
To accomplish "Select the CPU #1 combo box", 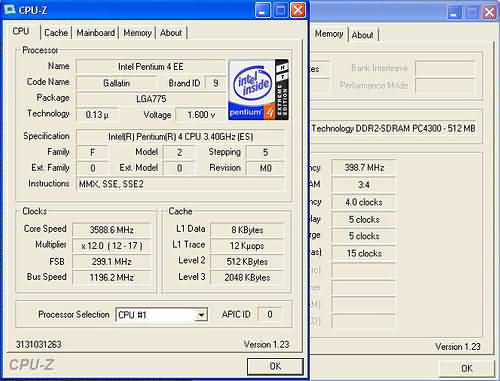I will tap(161, 315).
